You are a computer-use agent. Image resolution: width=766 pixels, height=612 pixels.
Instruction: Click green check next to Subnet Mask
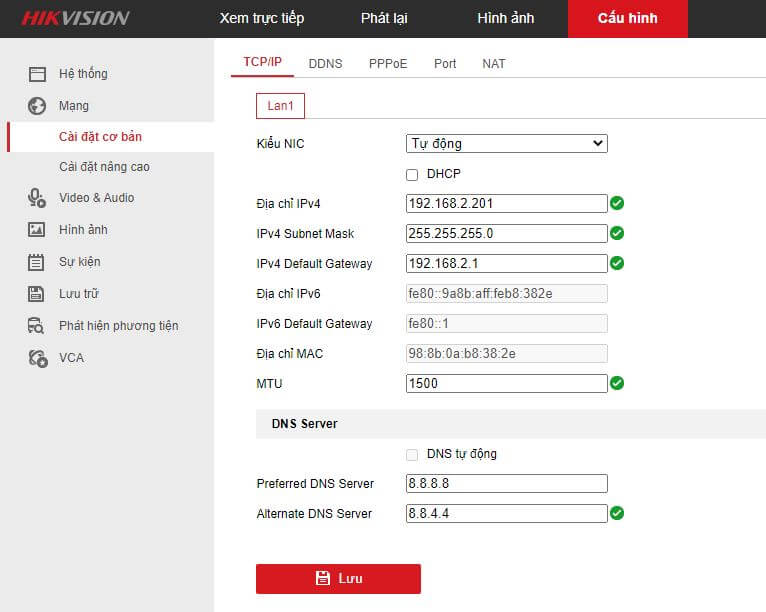[x=617, y=233]
